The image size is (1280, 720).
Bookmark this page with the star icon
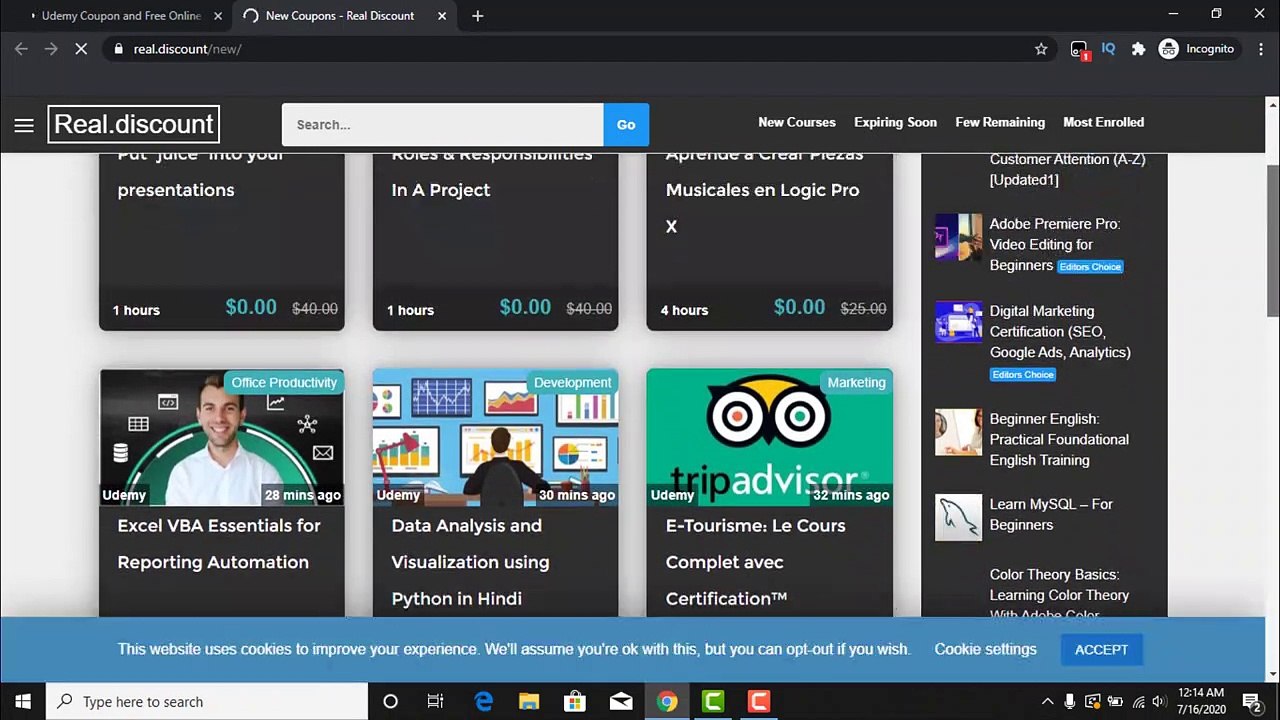[1041, 49]
